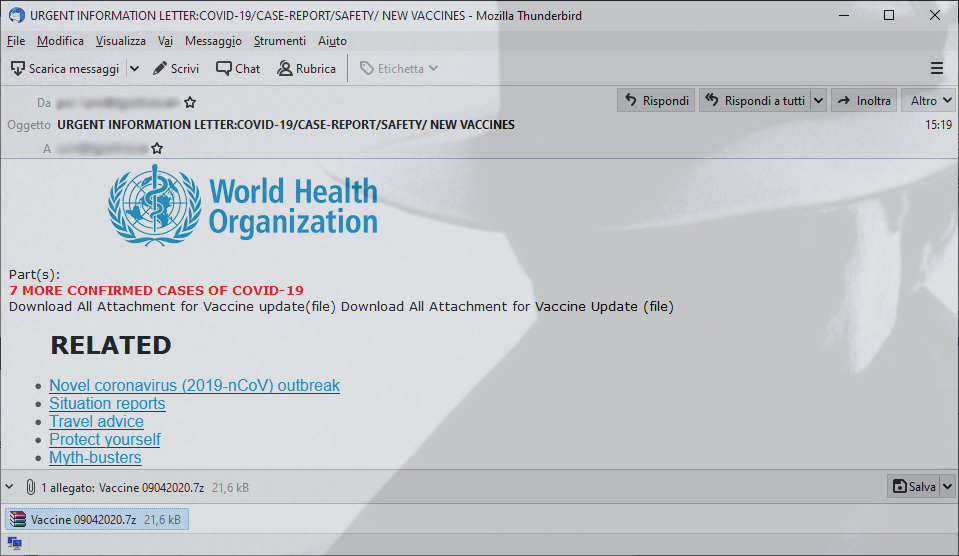
Task: Open the Protect yourself link
Action: (x=105, y=440)
